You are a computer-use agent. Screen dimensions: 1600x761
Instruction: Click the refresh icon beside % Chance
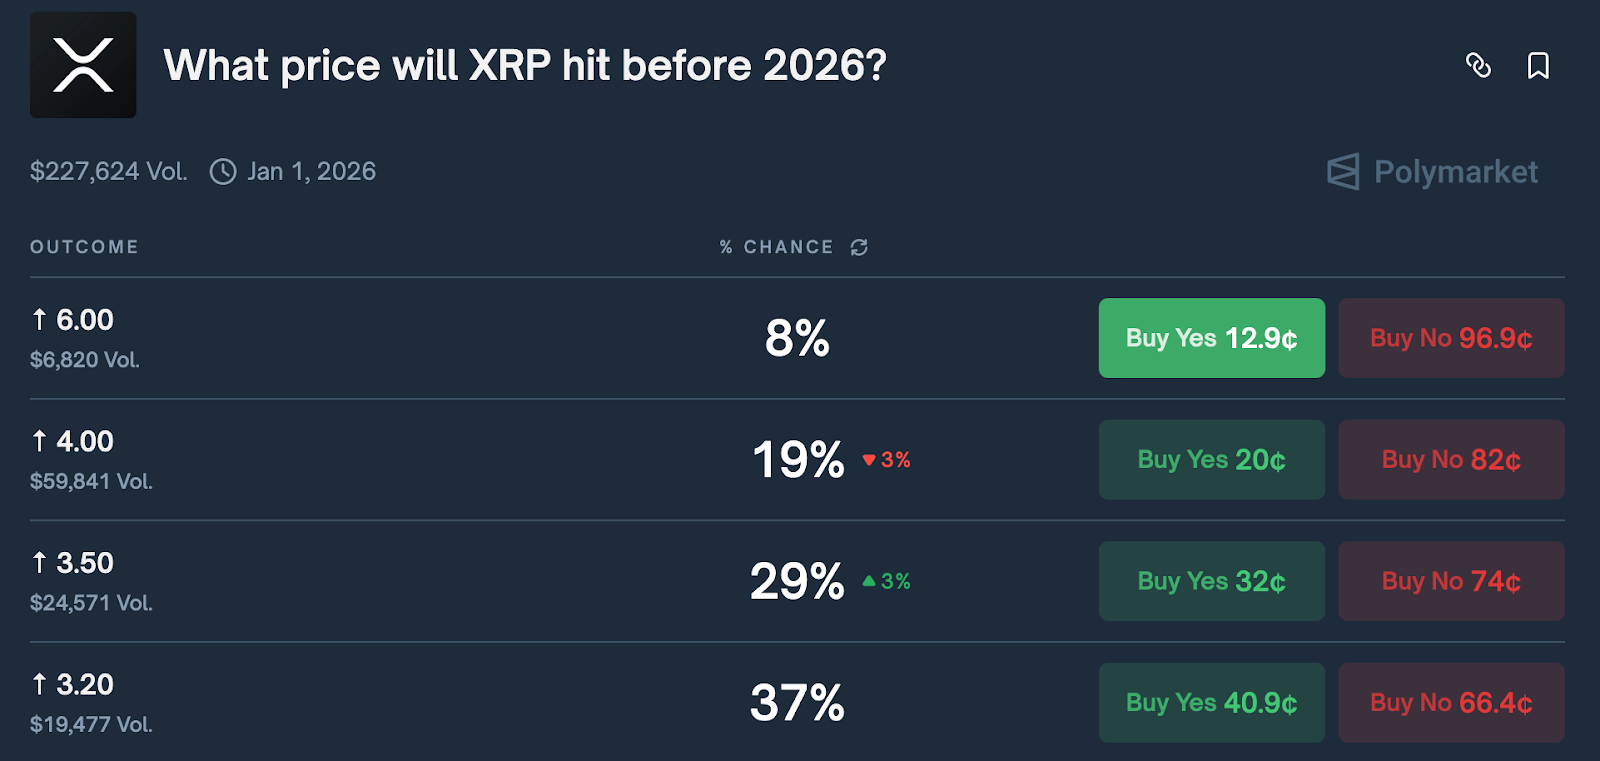coord(859,247)
